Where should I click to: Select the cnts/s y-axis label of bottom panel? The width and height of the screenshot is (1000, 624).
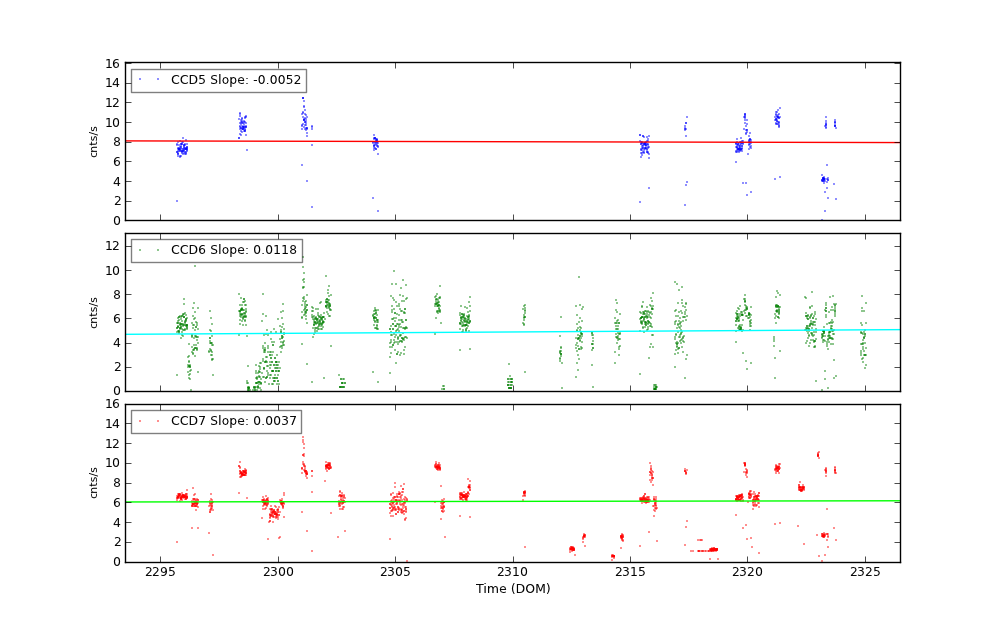pos(94,482)
